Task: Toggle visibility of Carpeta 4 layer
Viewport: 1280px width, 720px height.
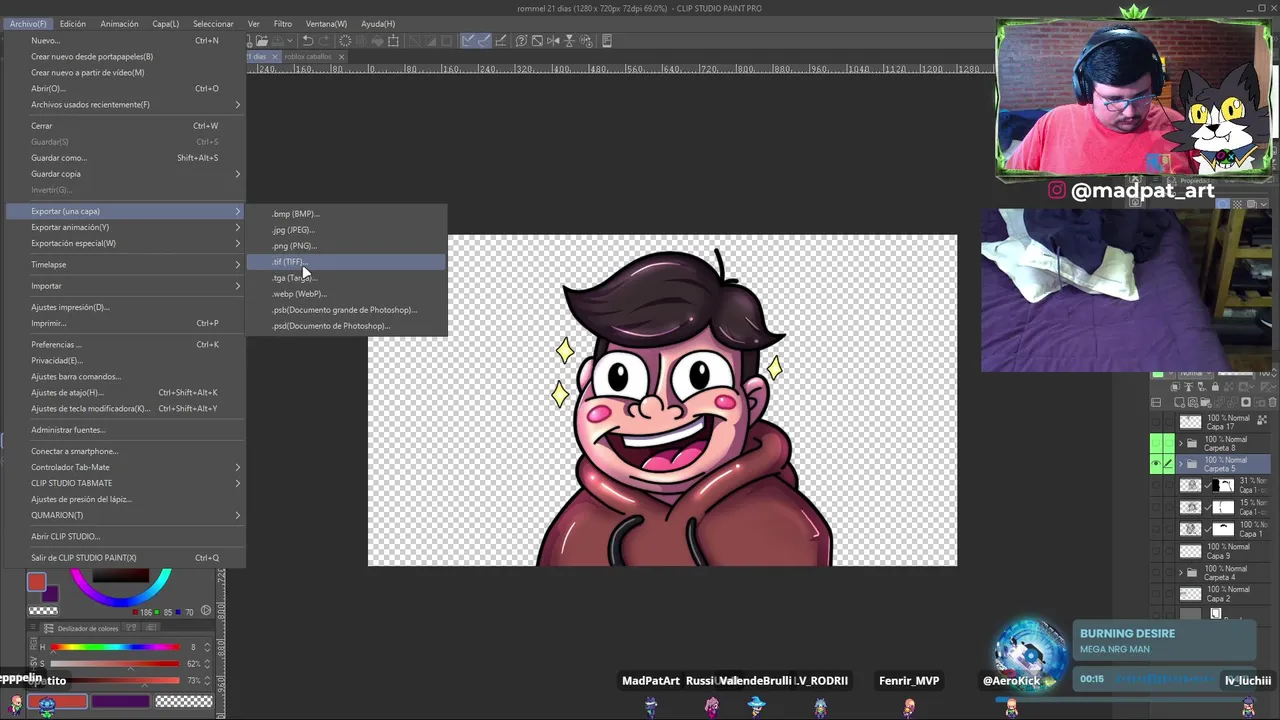Action: 1157,572
